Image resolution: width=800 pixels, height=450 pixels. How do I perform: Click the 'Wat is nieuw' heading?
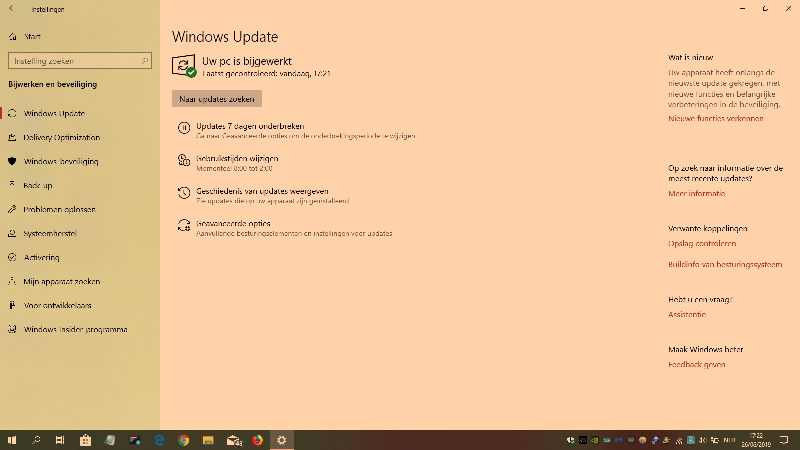pos(690,58)
